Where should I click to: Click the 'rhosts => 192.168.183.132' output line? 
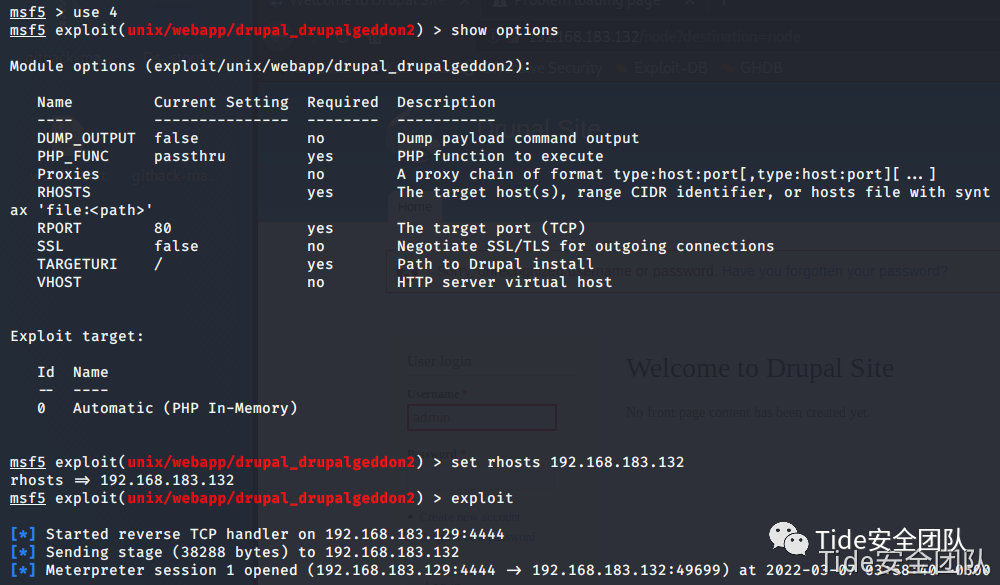122,480
